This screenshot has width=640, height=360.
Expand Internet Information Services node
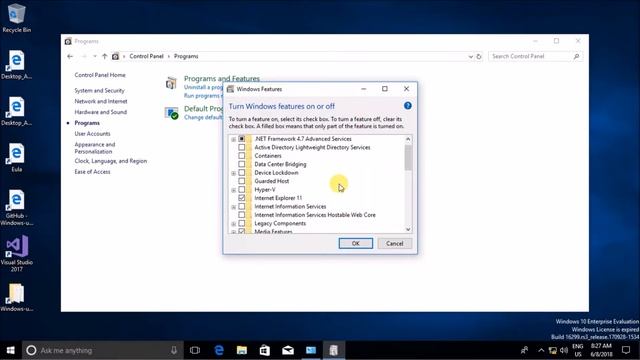(233, 207)
